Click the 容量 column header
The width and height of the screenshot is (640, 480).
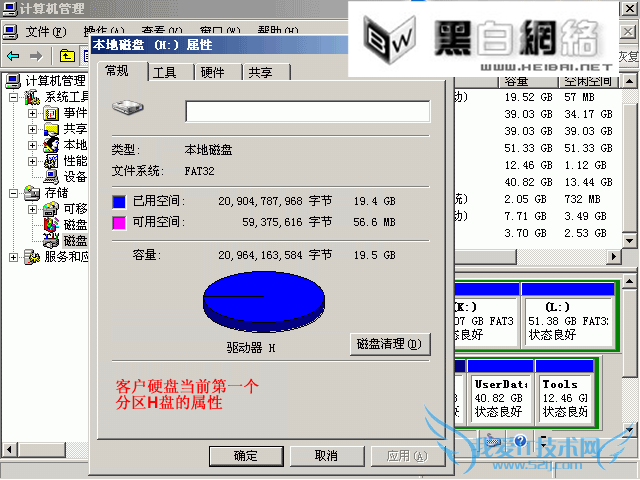click(528, 81)
